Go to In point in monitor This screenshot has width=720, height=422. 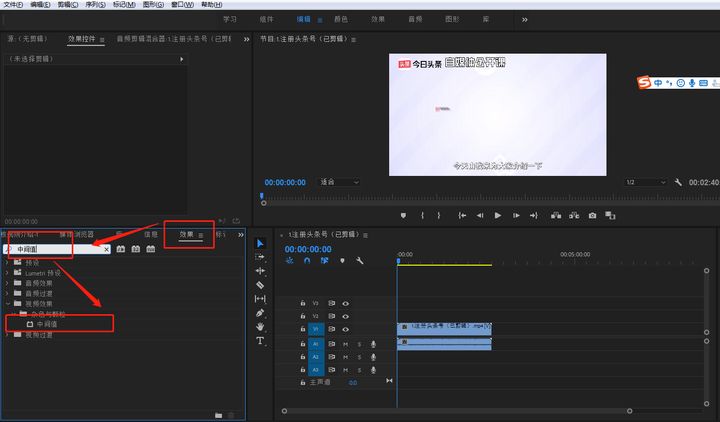pos(462,215)
